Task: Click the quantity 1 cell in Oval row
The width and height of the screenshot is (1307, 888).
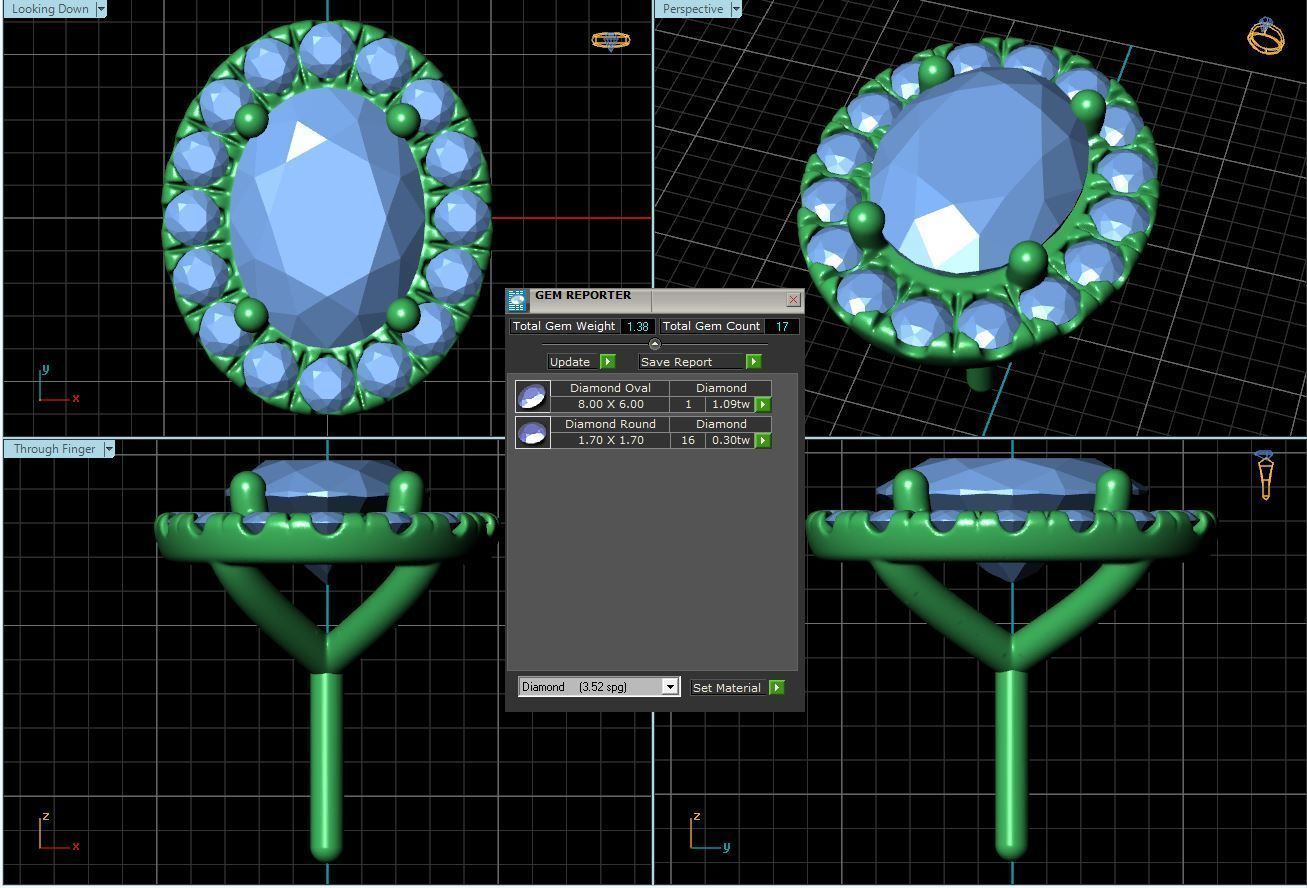Action: (688, 404)
